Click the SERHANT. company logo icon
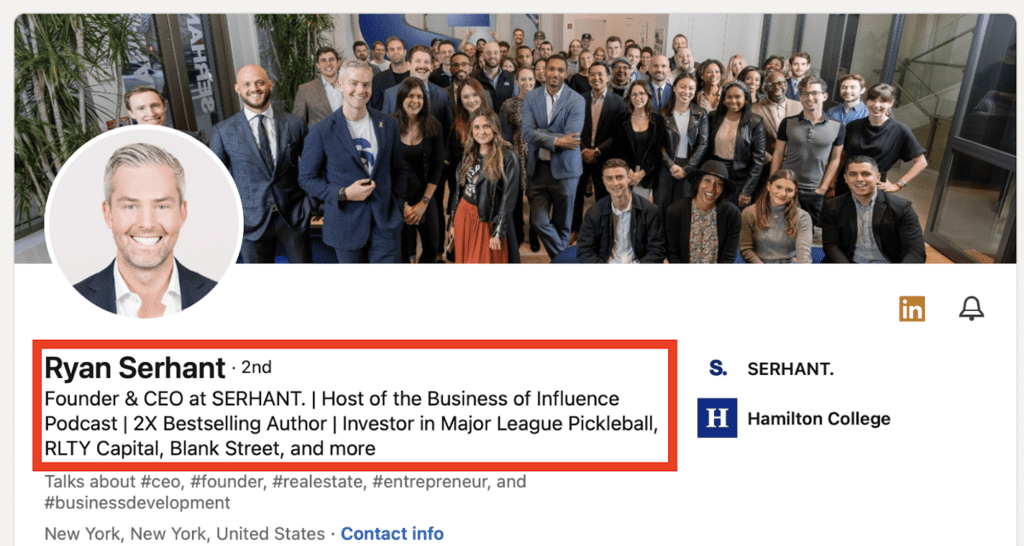This screenshot has width=1024, height=546. click(x=717, y=369)
